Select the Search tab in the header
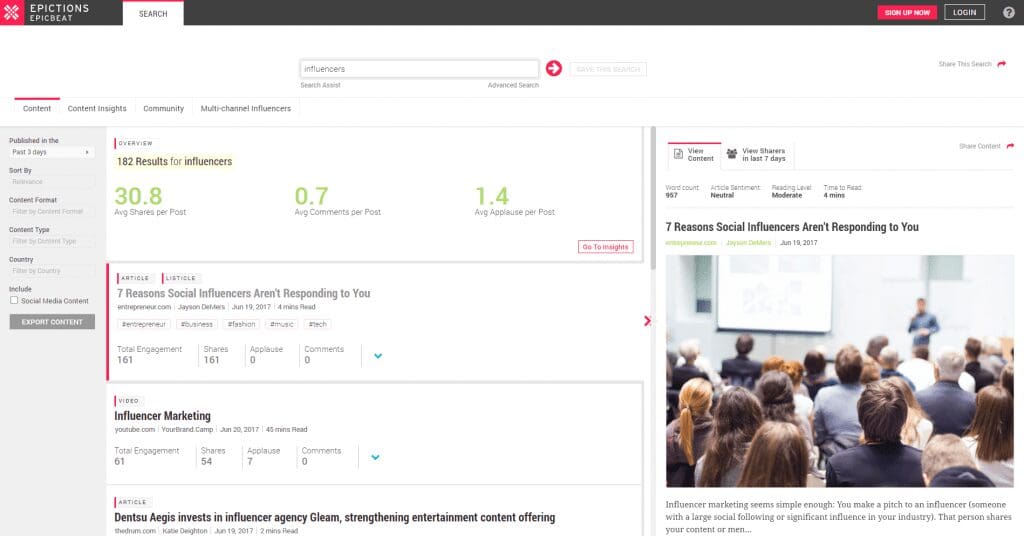This screenshot has width=1024, height=536. point(153,13)
